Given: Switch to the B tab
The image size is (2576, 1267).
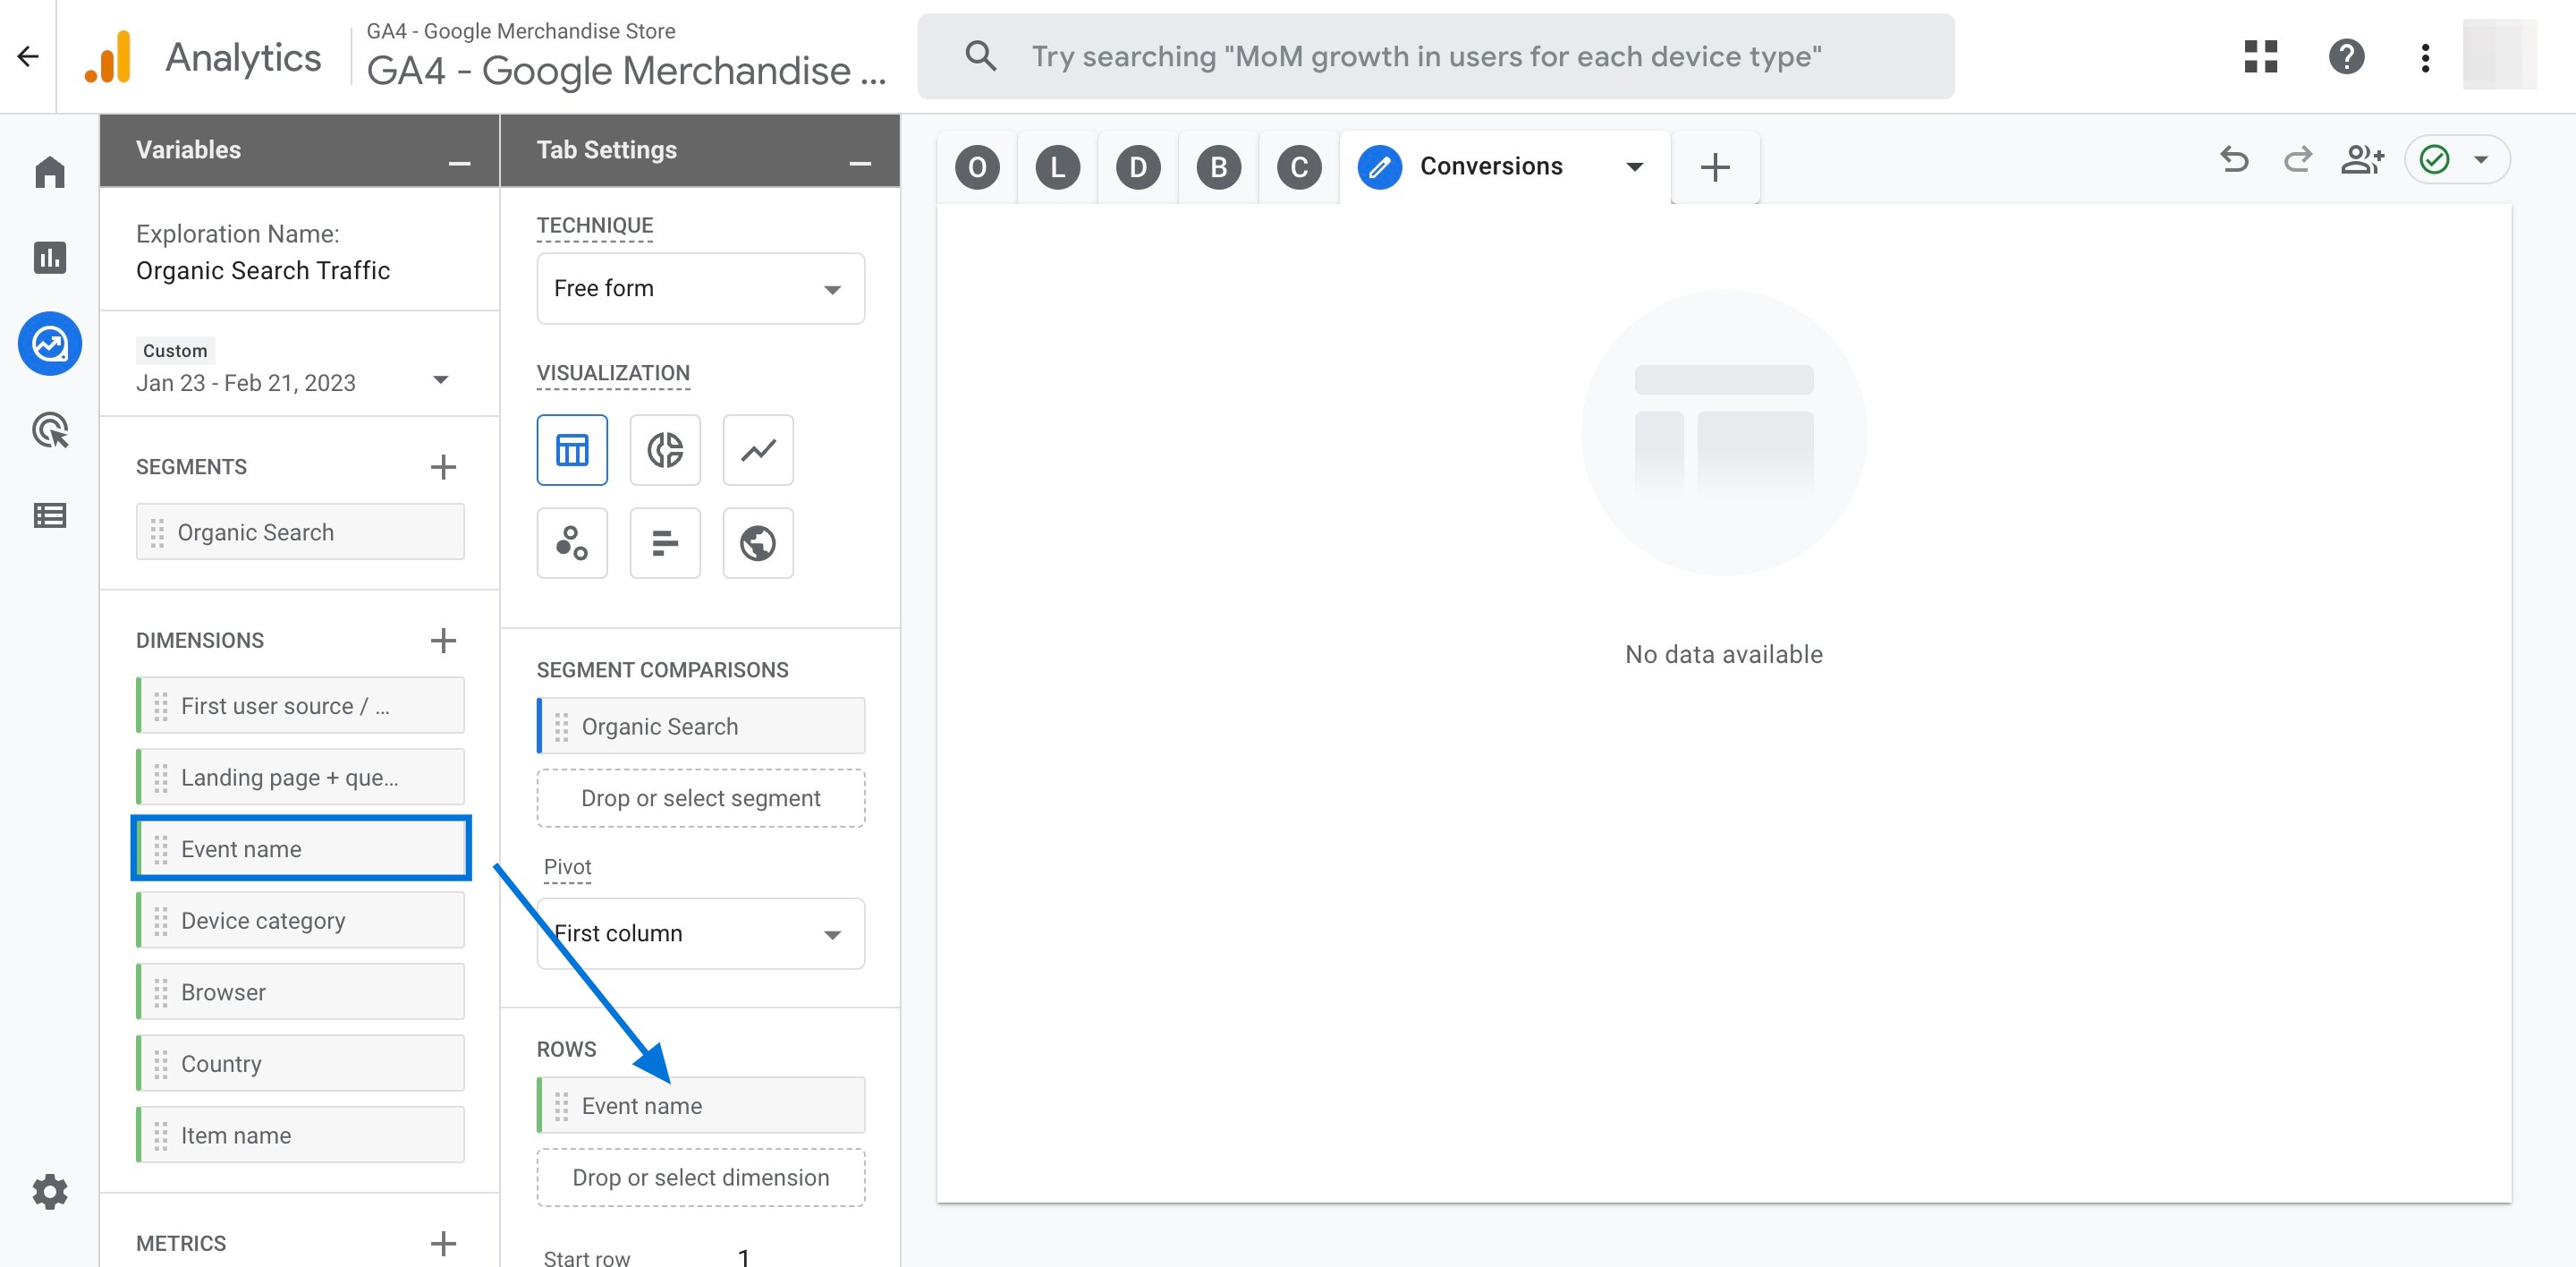Looking at the screenshot, I should (1219, 167).
